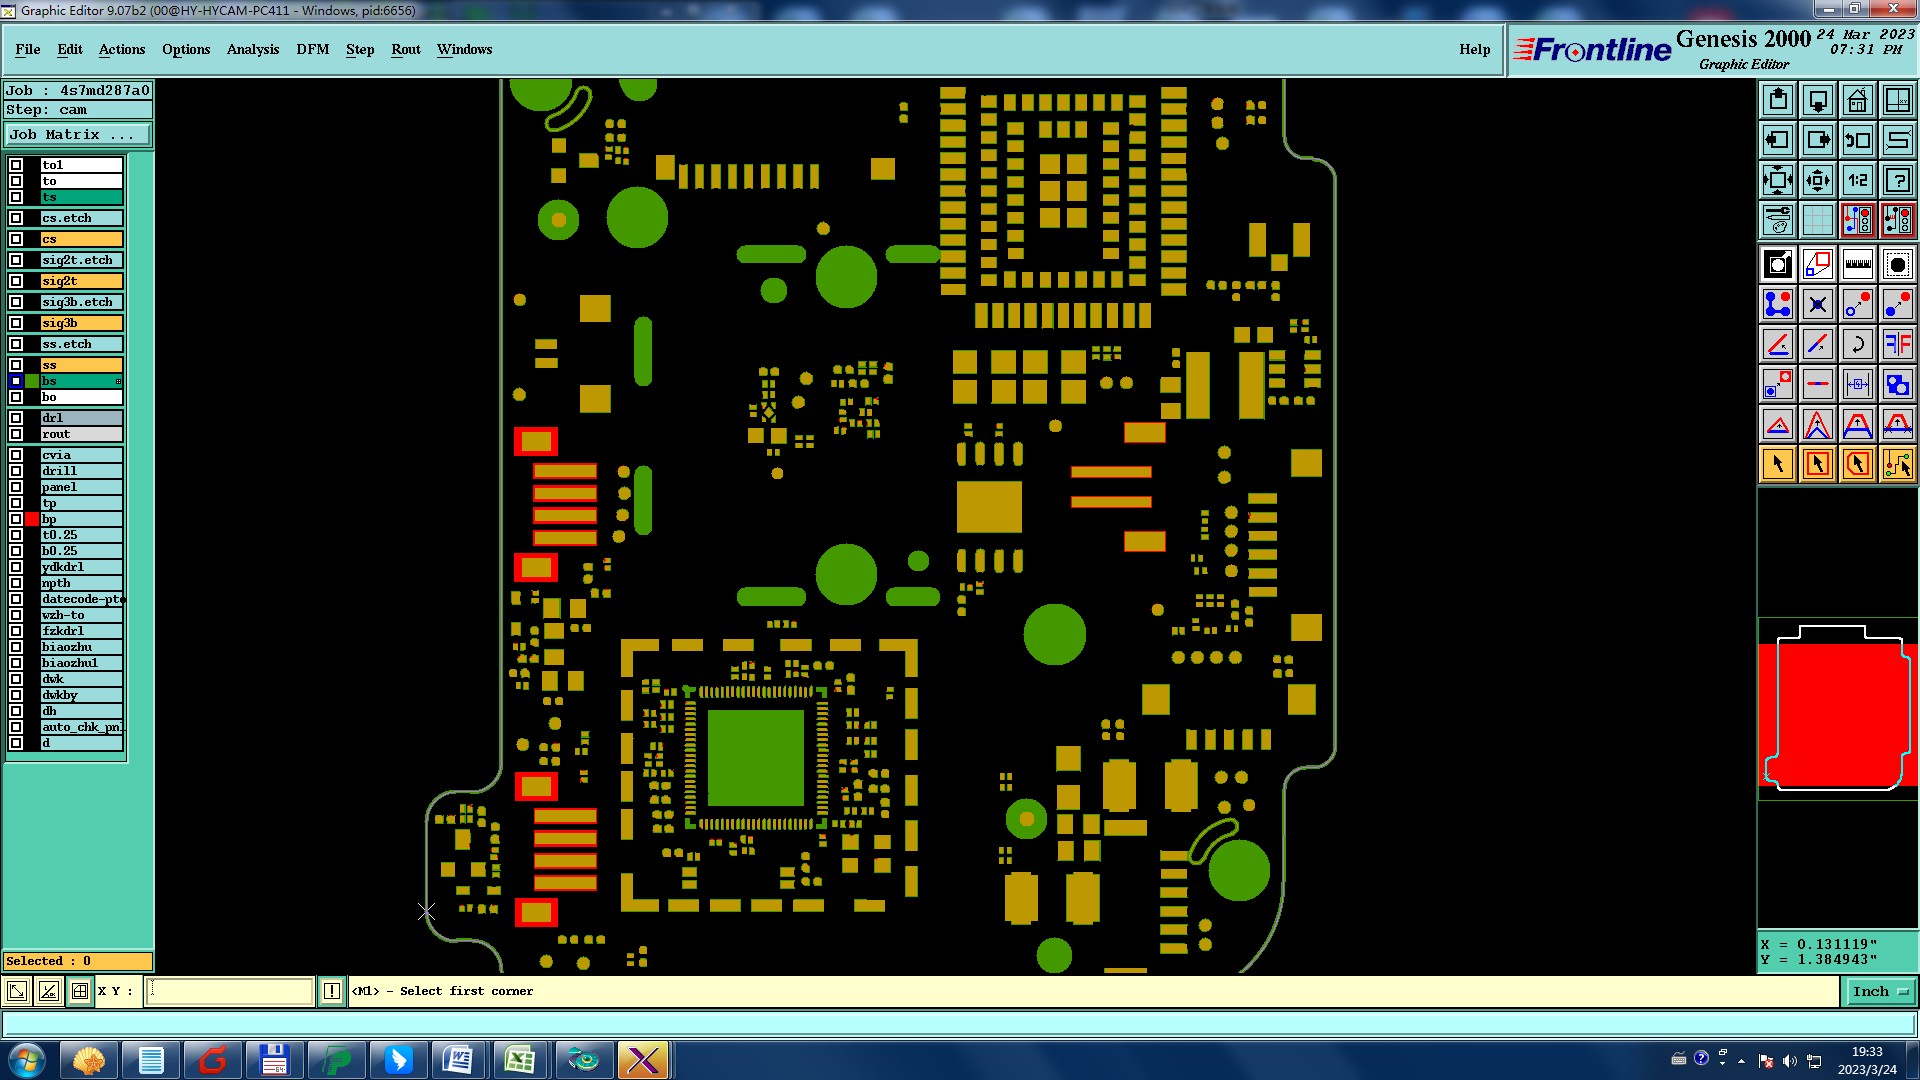Open the DFM menu
1920x1080 pixels.
point(312,49)
